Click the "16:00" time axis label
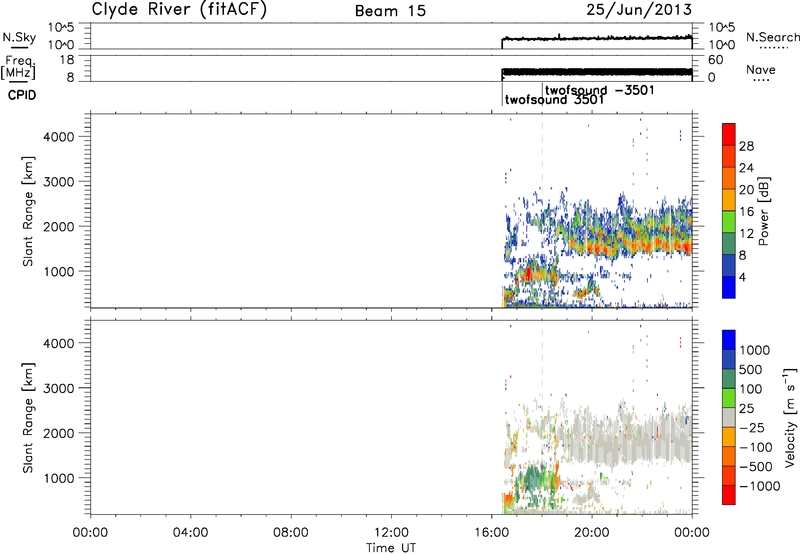Screen dimensions: 800x554 coord(491,533)
